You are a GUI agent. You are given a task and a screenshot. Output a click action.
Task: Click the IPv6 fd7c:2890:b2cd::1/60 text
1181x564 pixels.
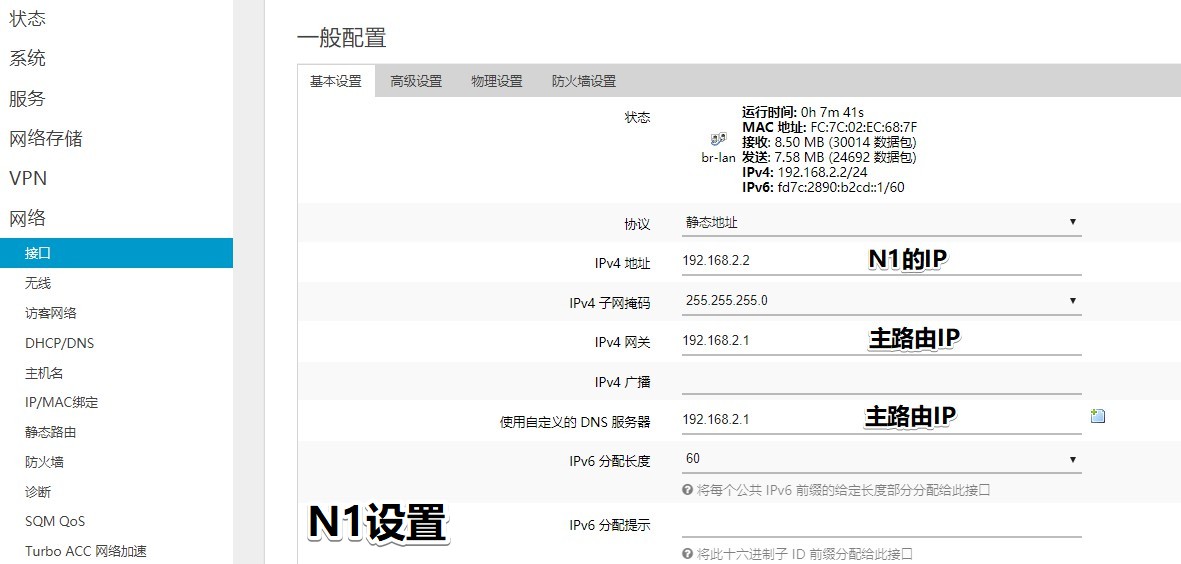click(x=823, y=187)
